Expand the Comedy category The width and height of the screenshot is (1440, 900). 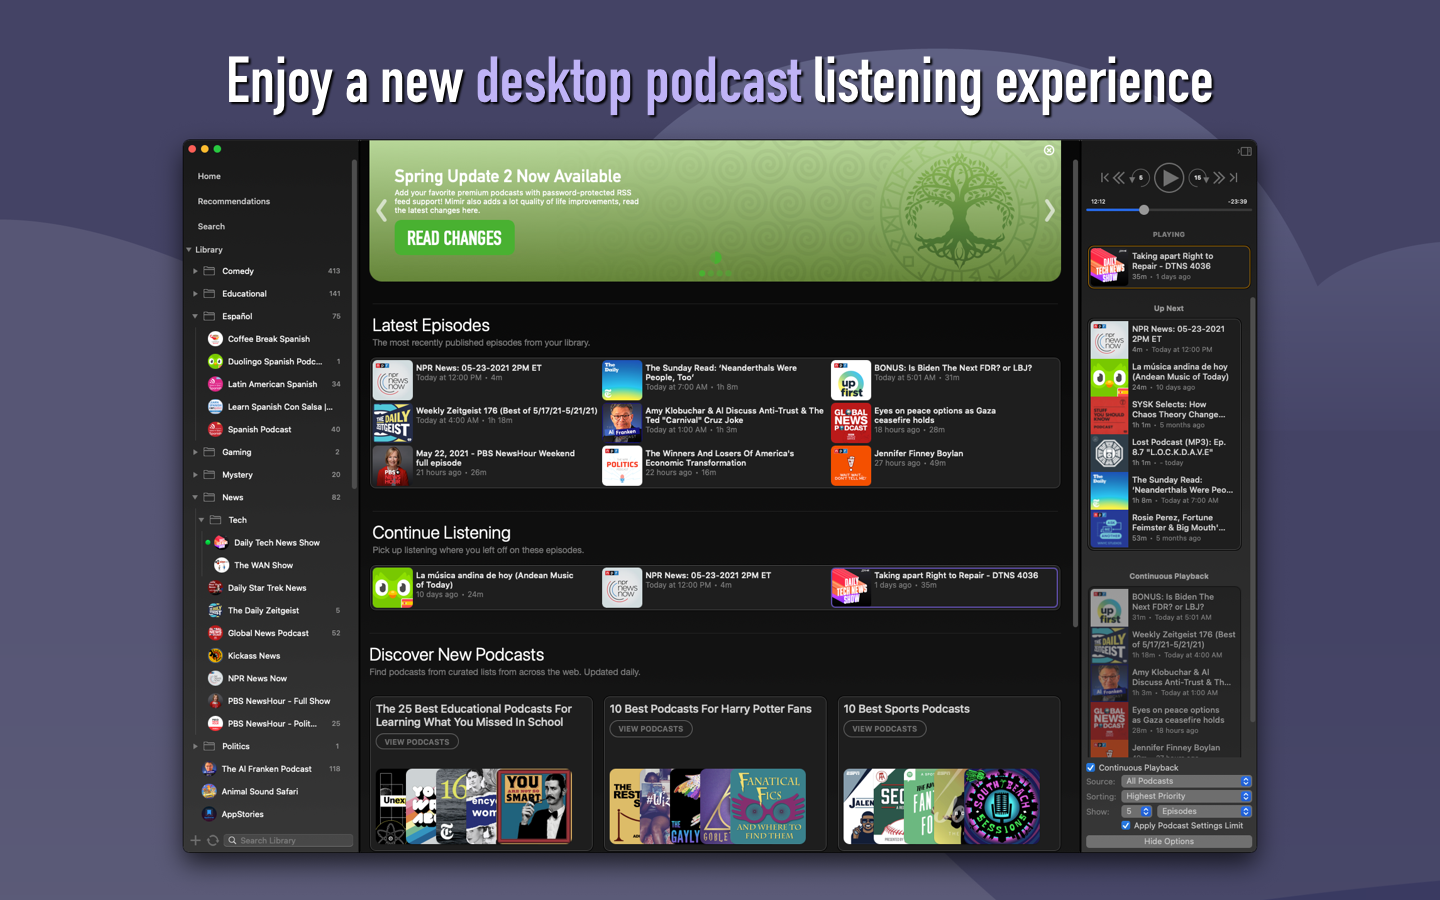(196, 270)
